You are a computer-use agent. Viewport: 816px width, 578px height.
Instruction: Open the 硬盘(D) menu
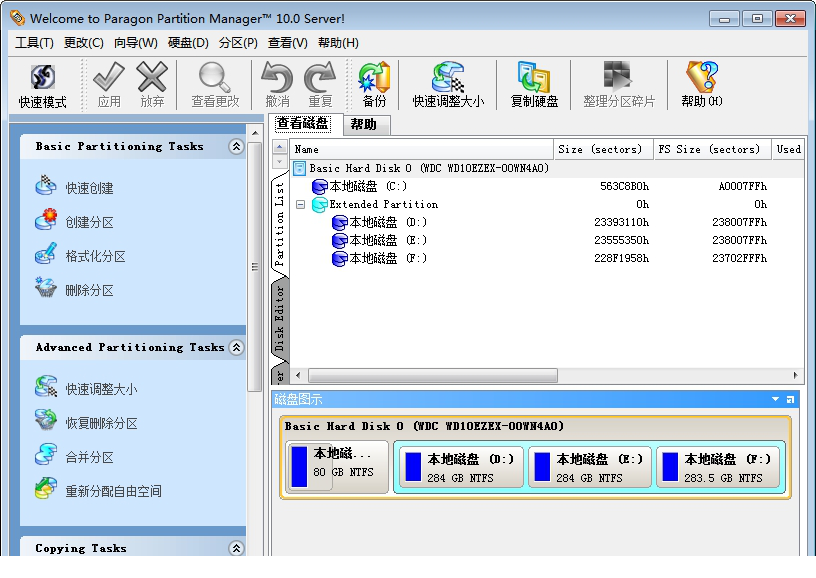(188, 43)
